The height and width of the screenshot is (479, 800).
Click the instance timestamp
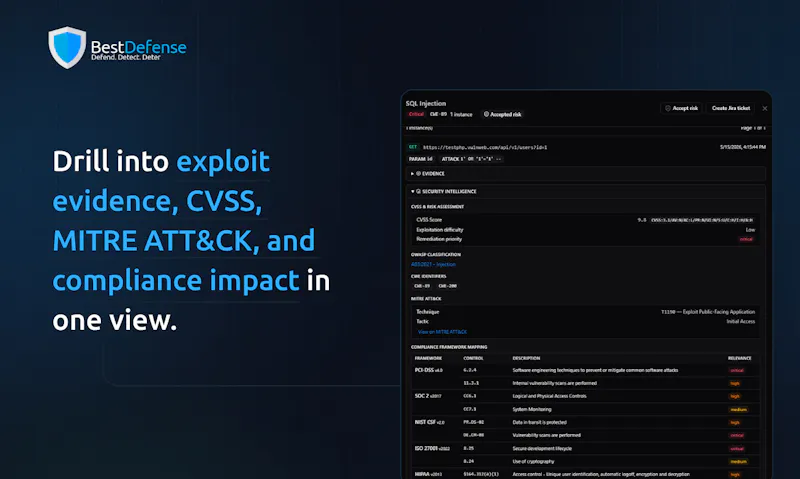742,147
